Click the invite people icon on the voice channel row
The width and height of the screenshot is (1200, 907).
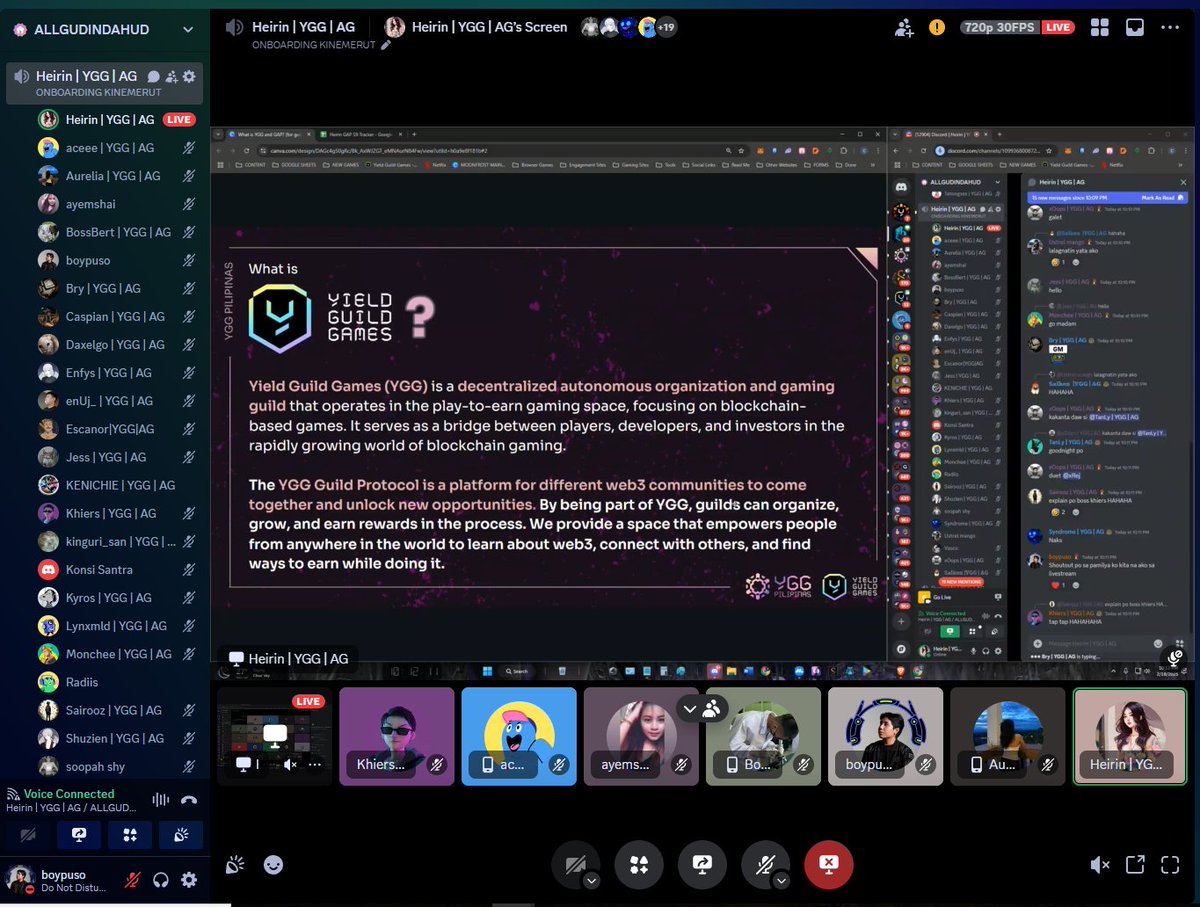[171, 76]
